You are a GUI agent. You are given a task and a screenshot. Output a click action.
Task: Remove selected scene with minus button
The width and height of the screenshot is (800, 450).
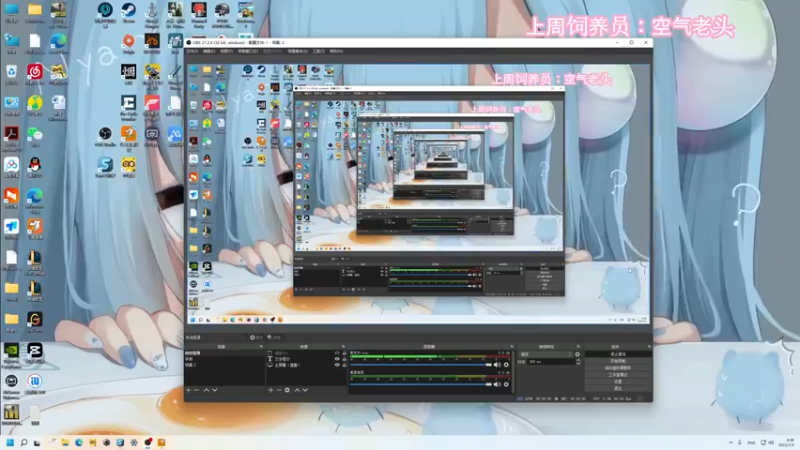(196, 390)
